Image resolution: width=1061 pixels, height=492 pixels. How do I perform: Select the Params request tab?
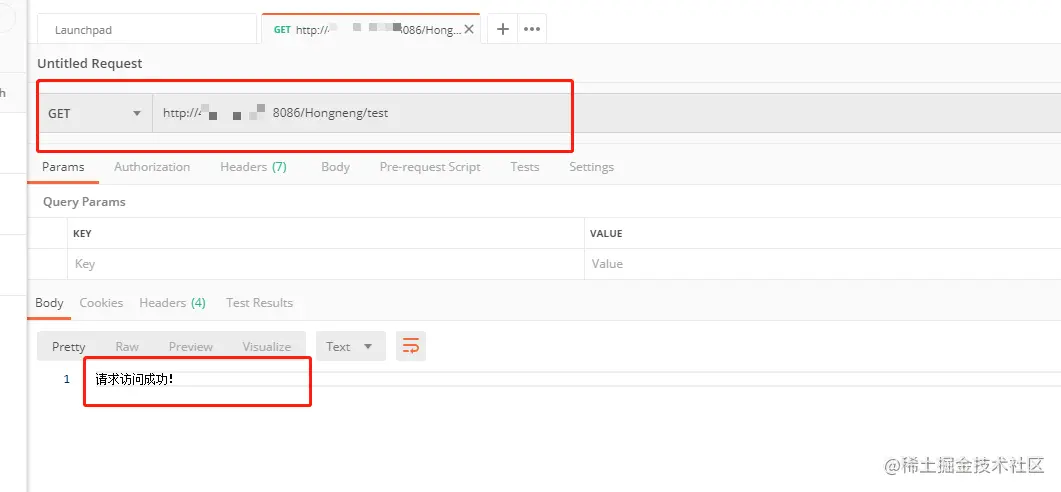coord(63,166)
